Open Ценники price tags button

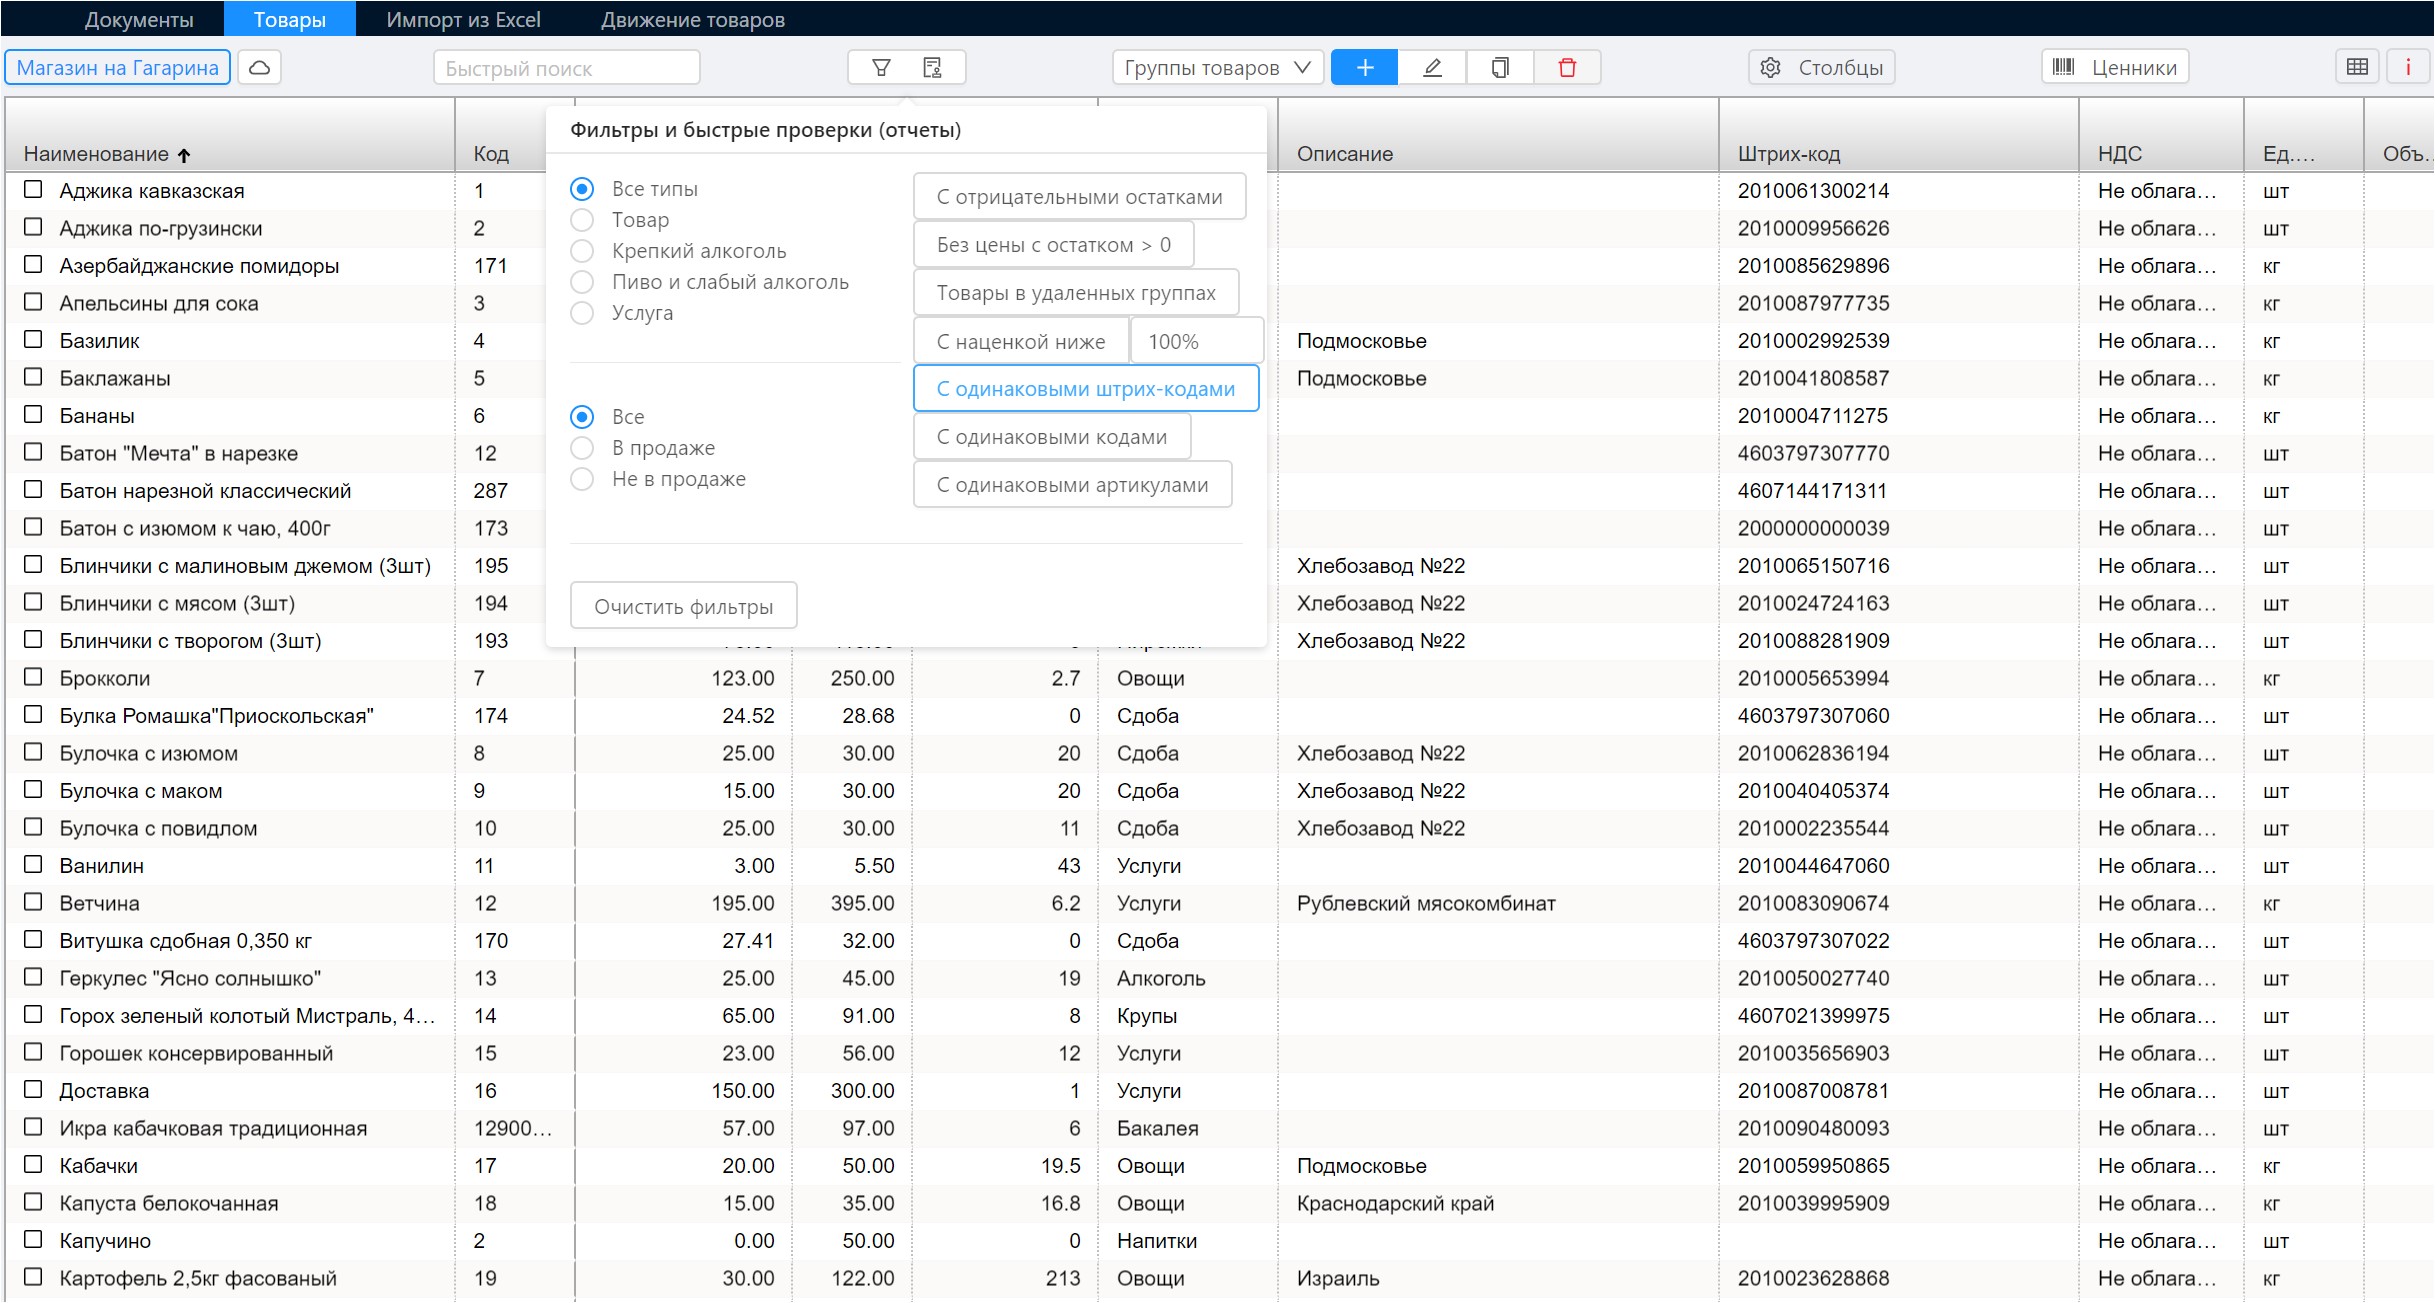2115,67
